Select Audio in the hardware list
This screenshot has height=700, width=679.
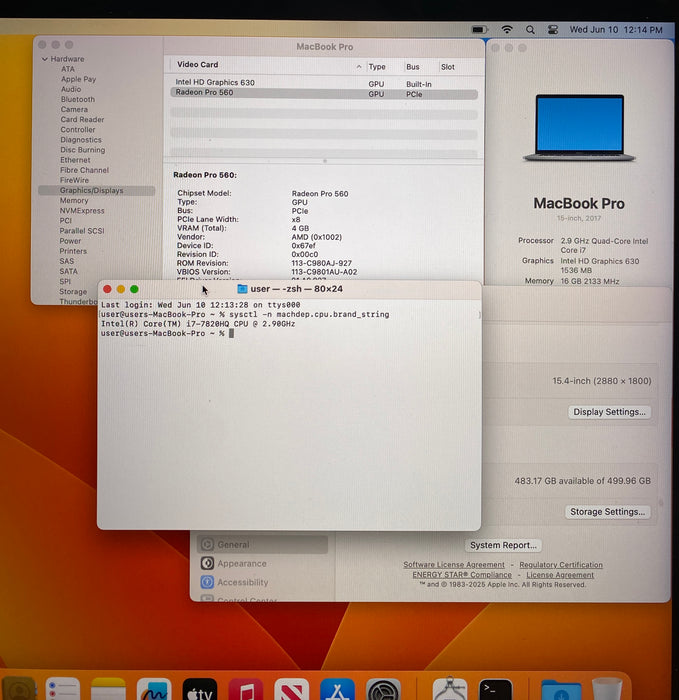71,89
